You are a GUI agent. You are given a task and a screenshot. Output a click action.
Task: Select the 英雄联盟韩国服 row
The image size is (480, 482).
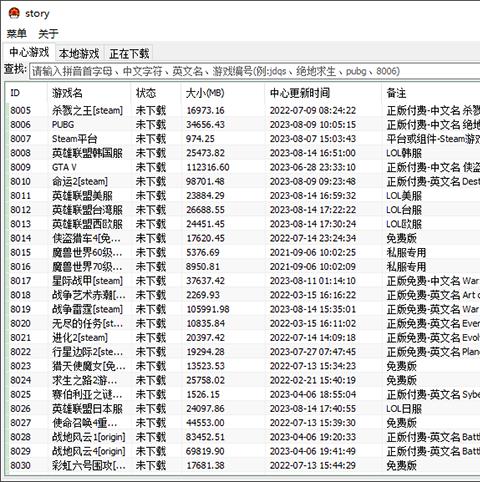(x=243, y=153)
